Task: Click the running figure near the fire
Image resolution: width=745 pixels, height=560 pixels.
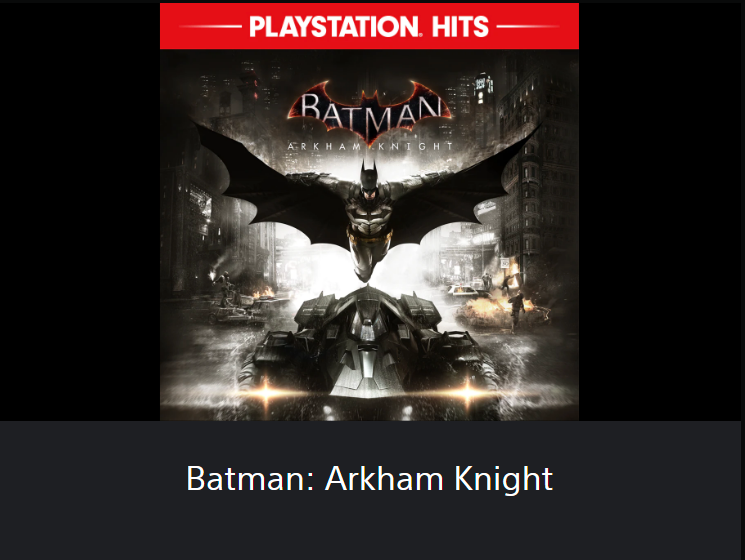Action: (516, 311)
